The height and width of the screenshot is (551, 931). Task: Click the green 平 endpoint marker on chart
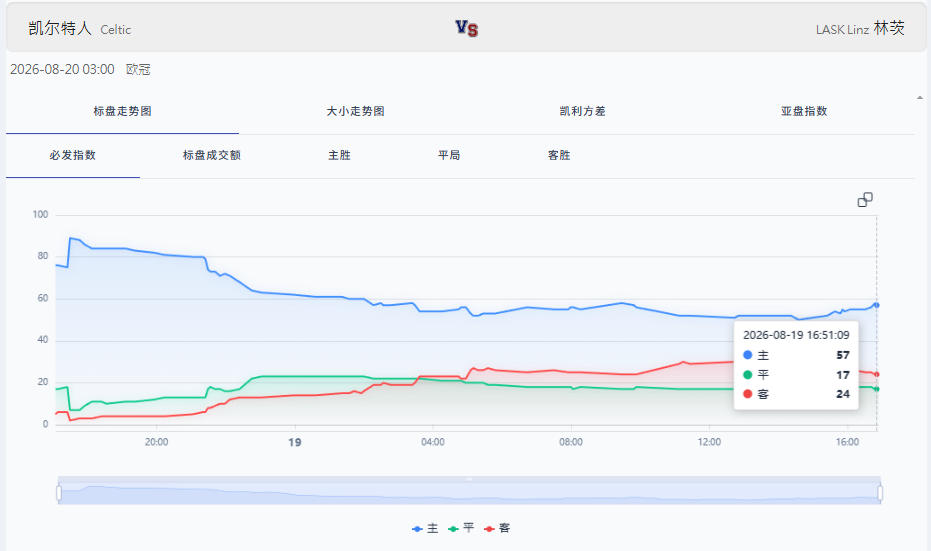tap(876, 389)
